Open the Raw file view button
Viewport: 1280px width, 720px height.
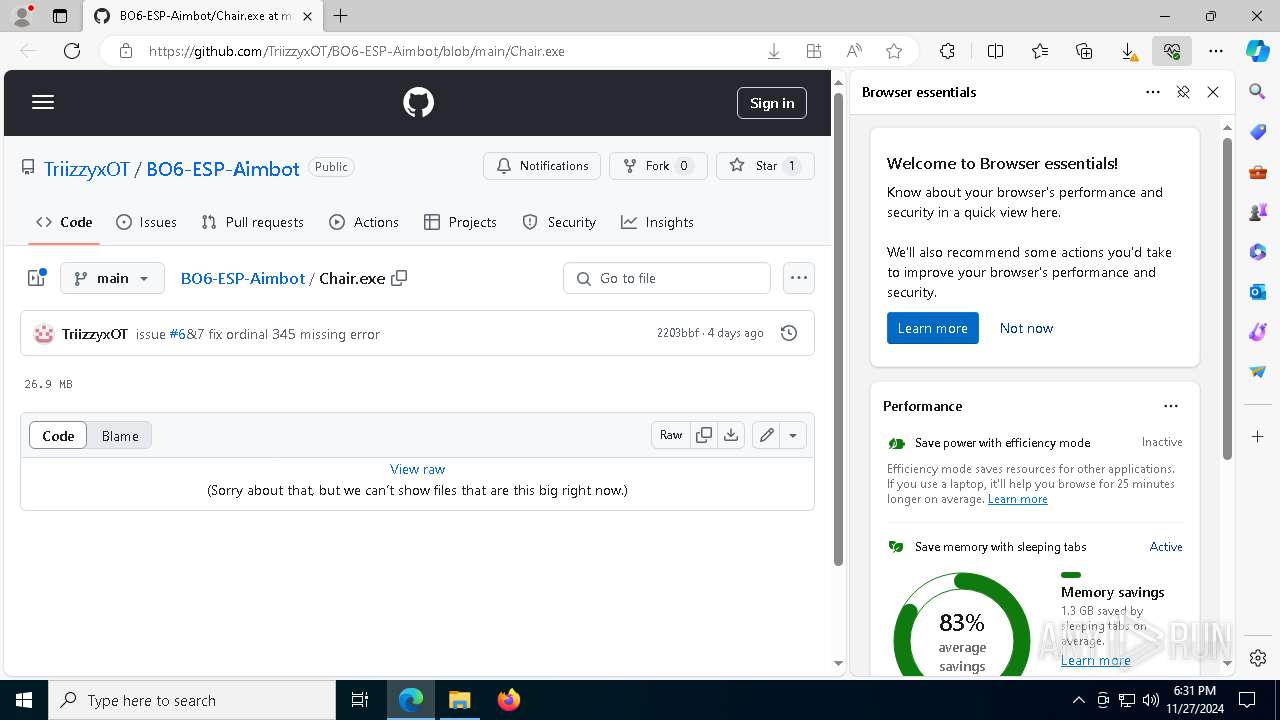671,435
